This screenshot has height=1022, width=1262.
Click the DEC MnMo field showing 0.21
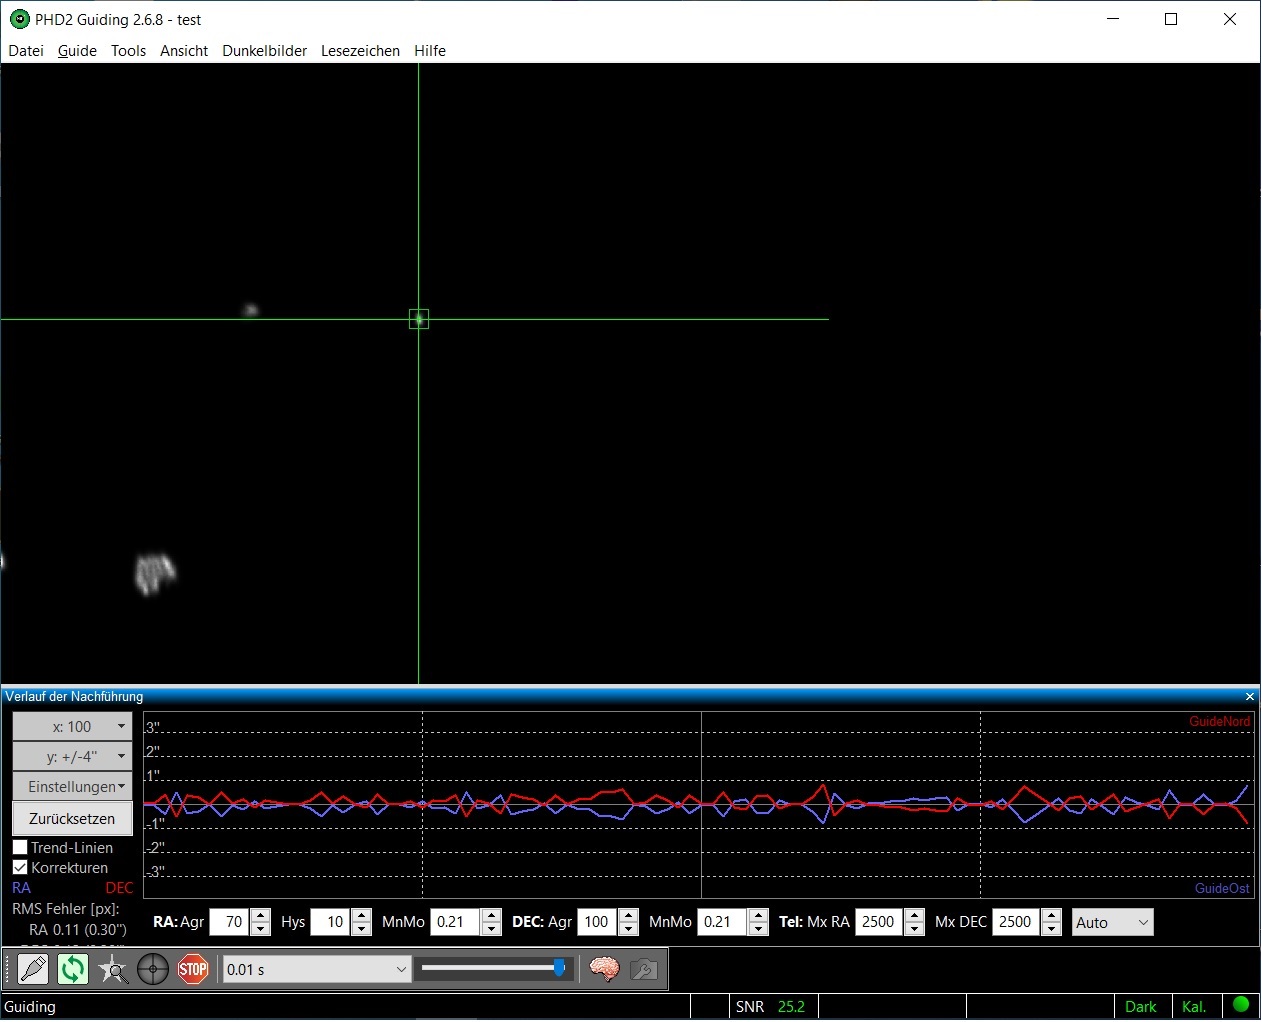click(723, 922)
